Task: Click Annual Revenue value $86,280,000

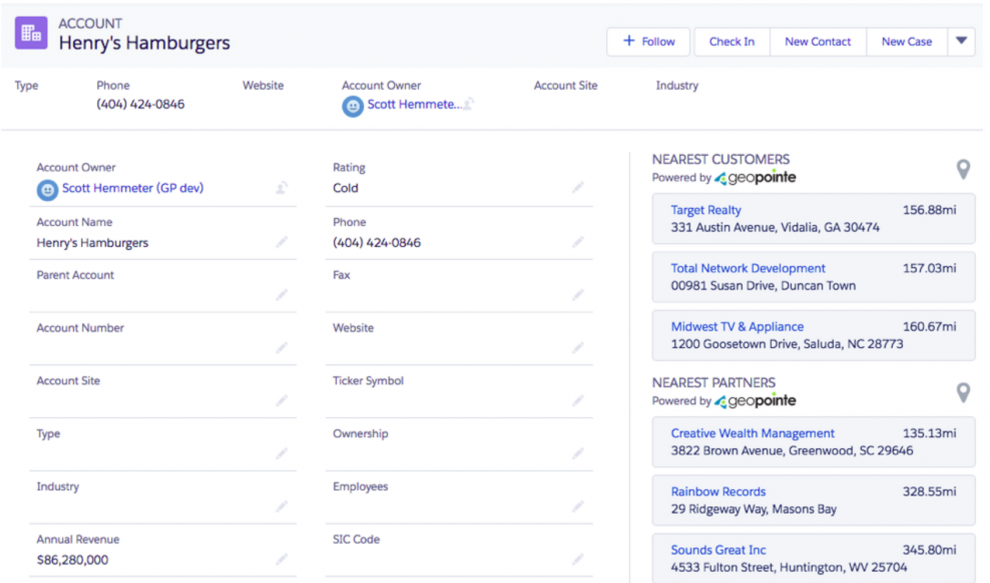Action: click(72, 560)
